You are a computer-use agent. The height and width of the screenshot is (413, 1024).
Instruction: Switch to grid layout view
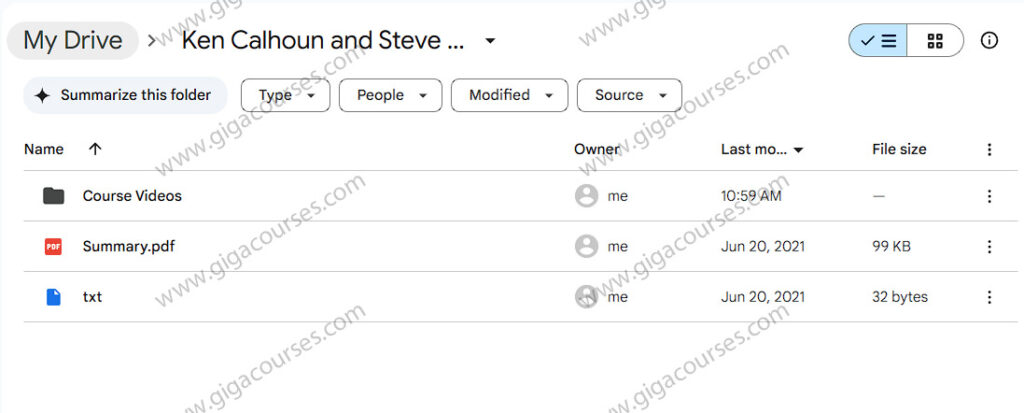(x=936, y=41)
